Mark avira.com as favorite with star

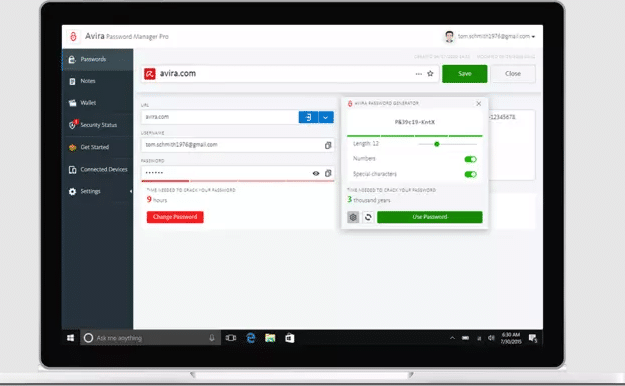click(430, 73)
